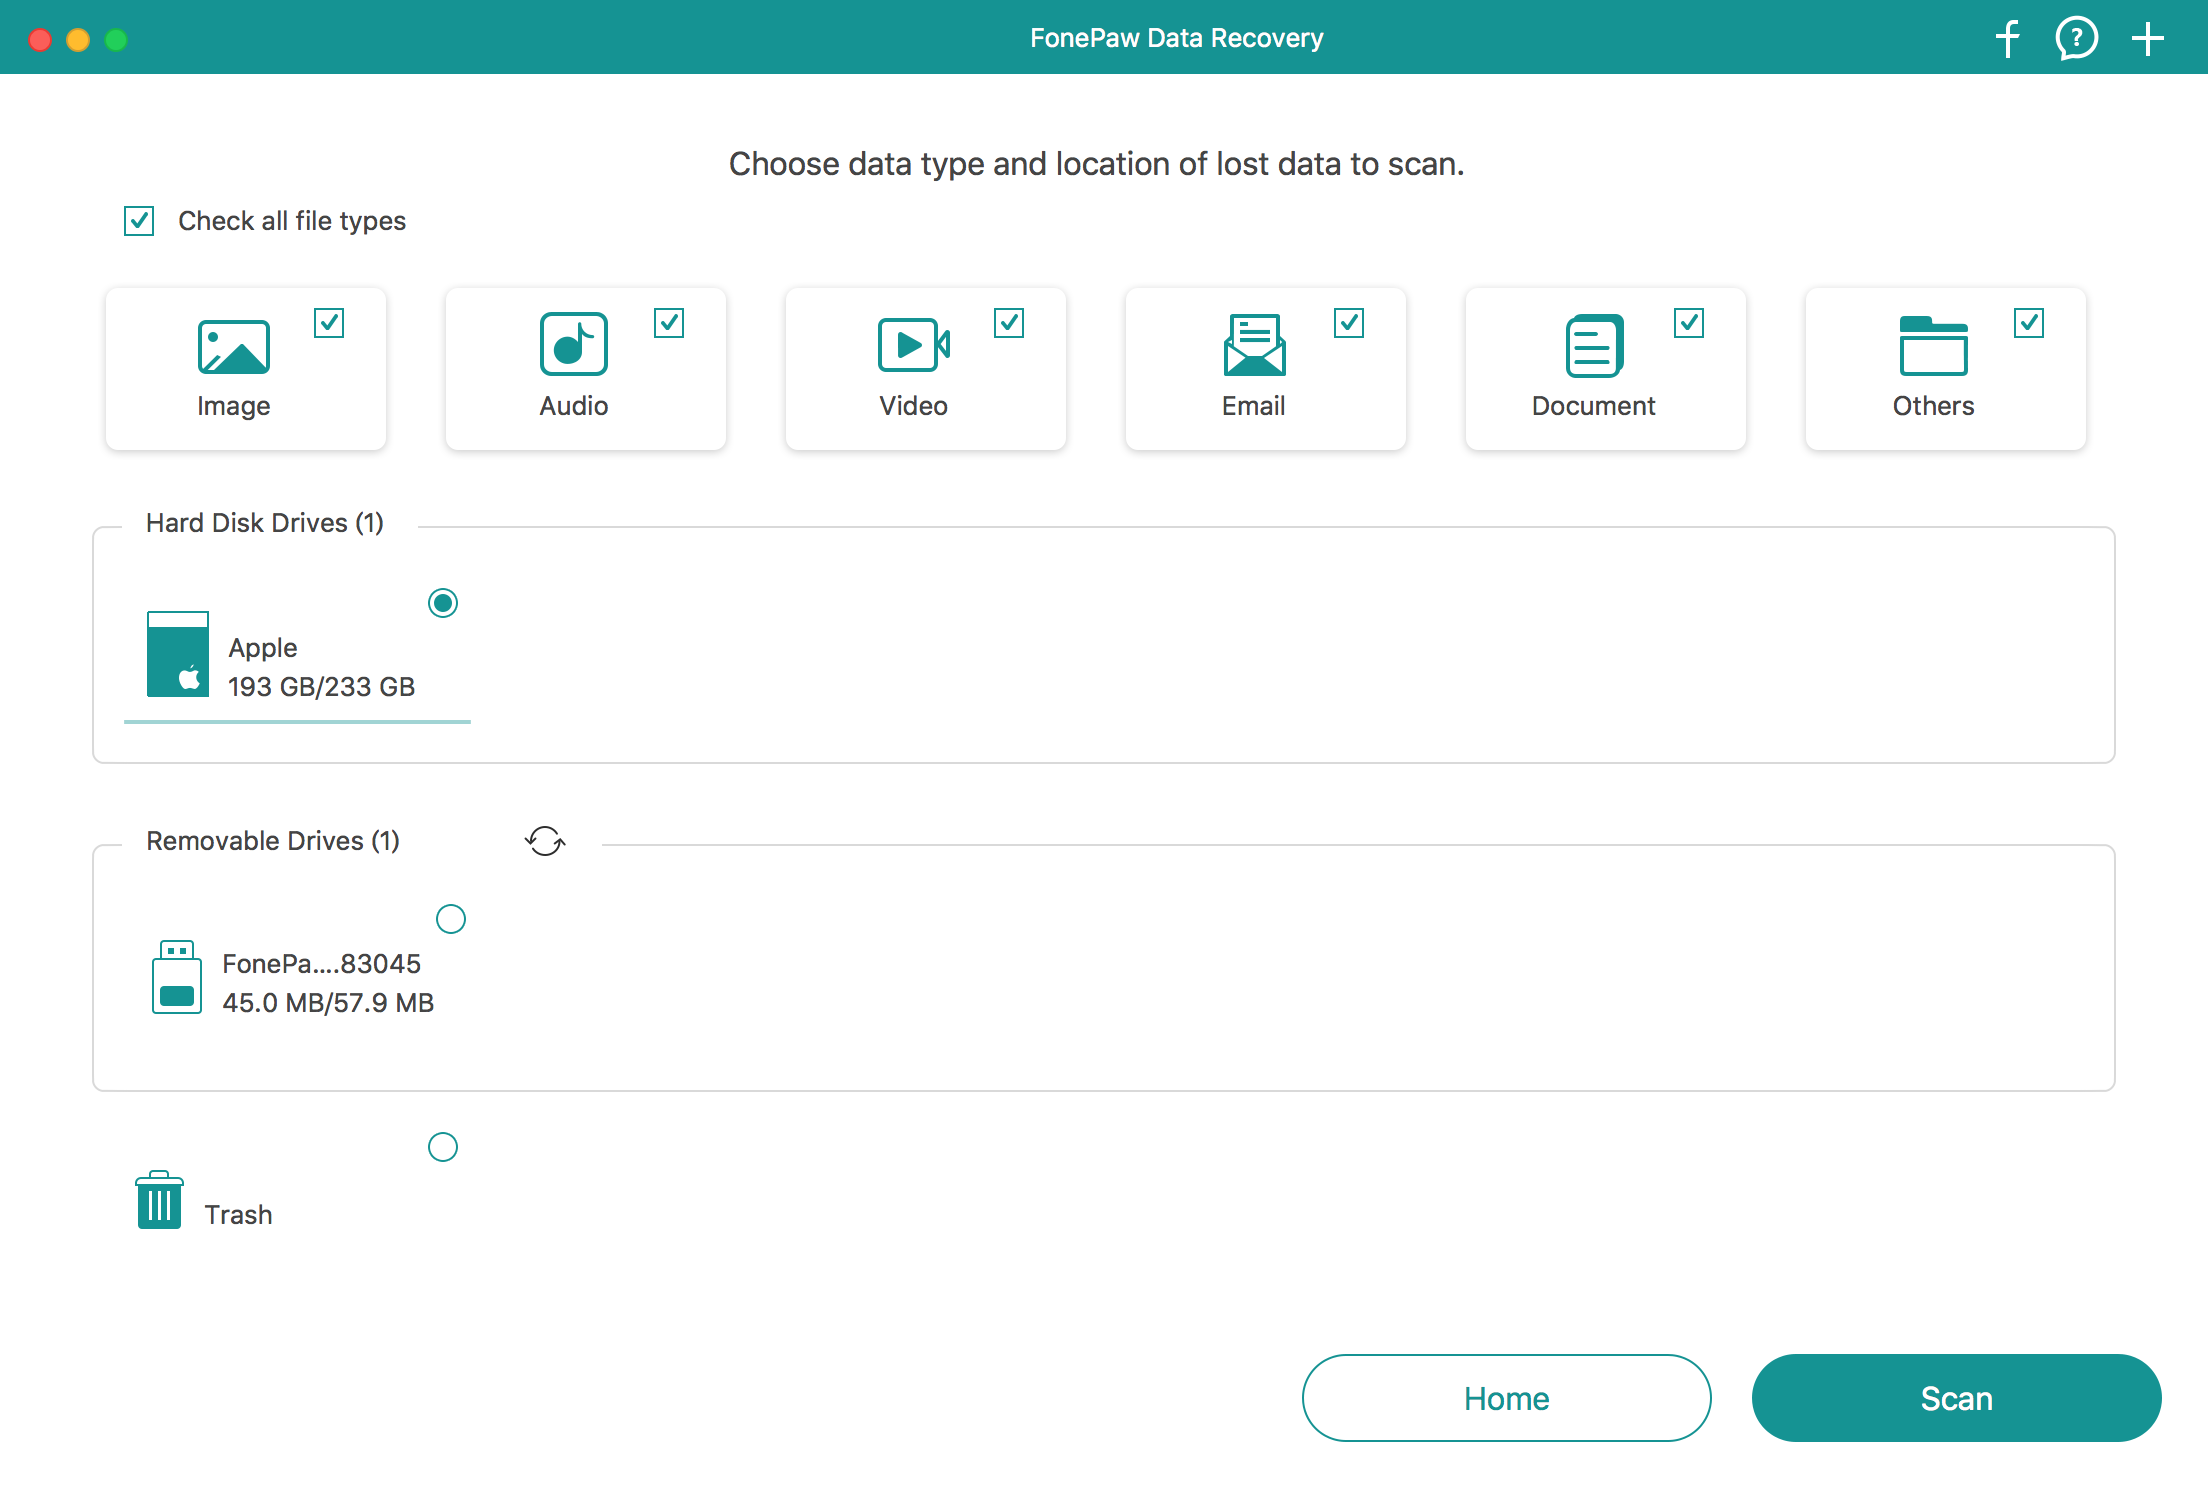Refresh the Removable Drives list

545,841
